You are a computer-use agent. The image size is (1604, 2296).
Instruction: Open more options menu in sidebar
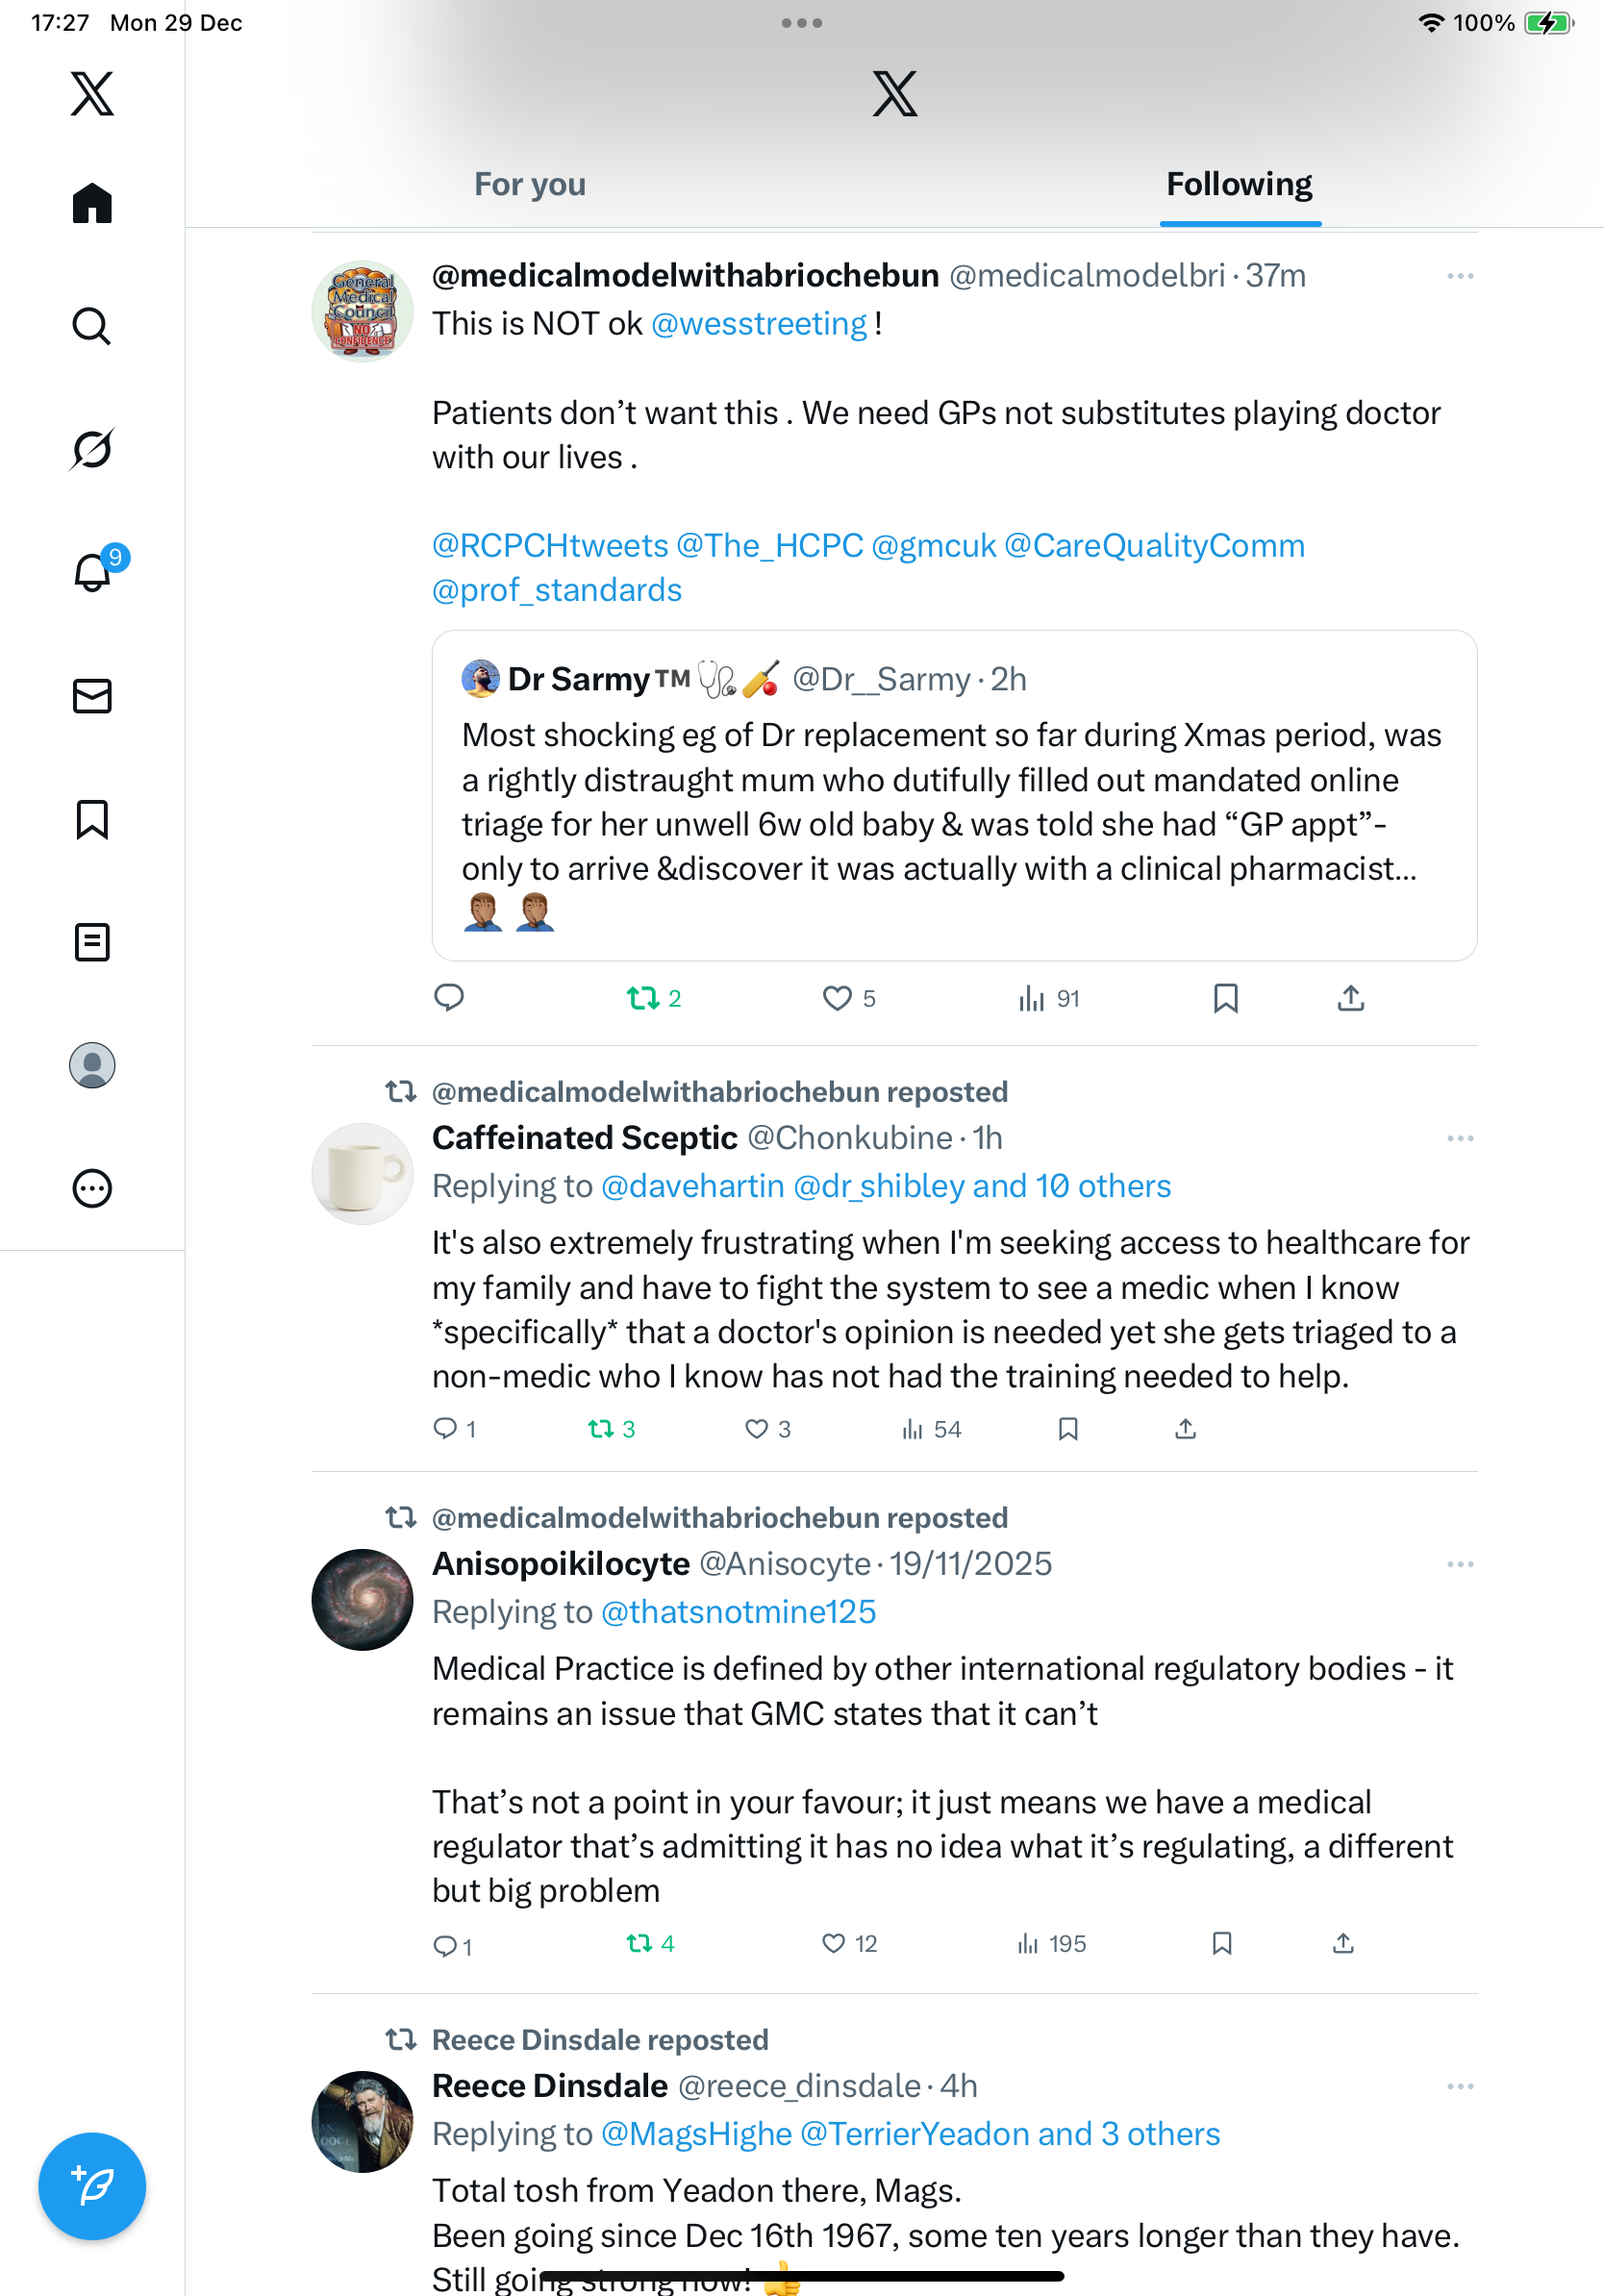(91, 1189)
